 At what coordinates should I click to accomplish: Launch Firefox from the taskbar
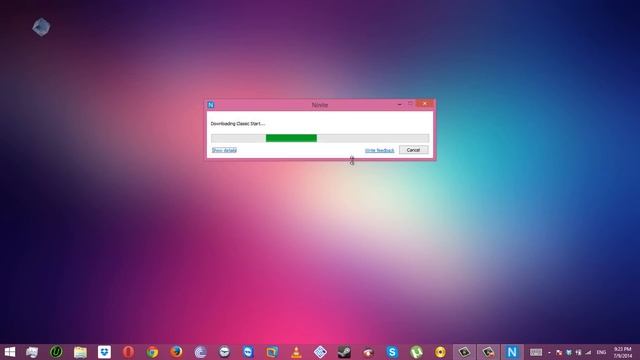point(176,351)
